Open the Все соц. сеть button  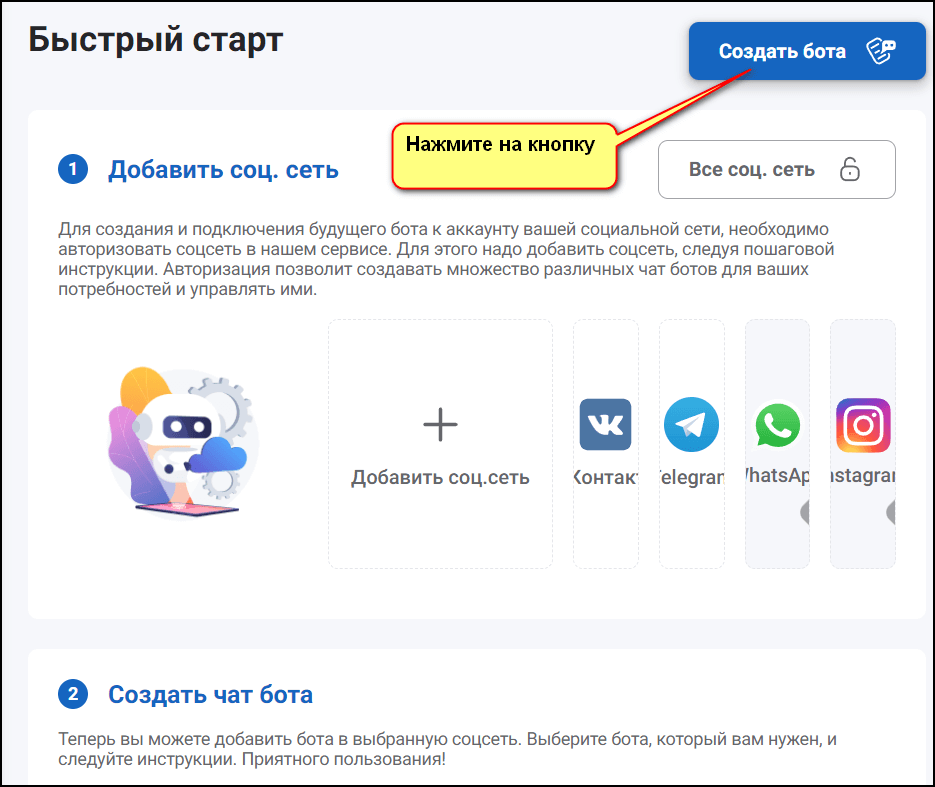point(752,170)
